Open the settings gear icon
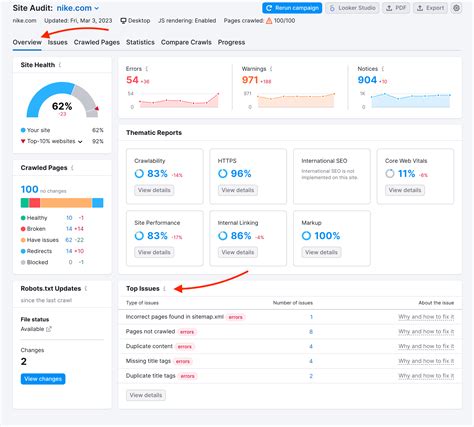Viewport: 474px width, 427px height. pyautogui.click(x=456, y=8)
